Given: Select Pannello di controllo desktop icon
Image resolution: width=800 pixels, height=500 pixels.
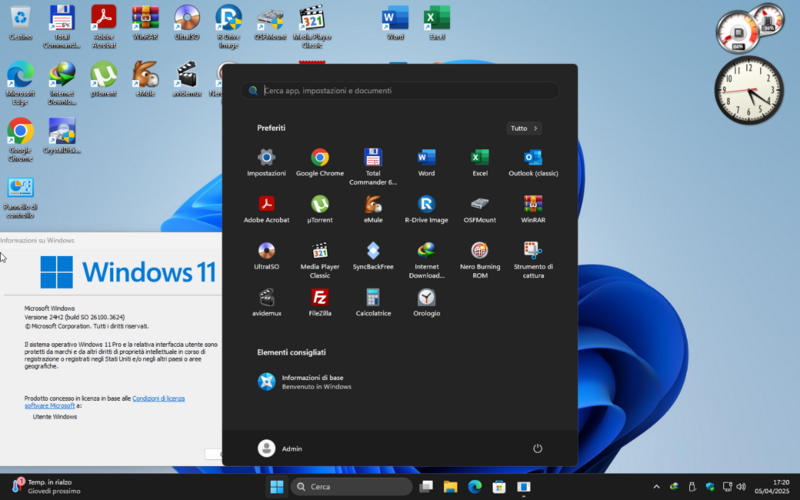Looking at the screenshot, I should [20, 198].
